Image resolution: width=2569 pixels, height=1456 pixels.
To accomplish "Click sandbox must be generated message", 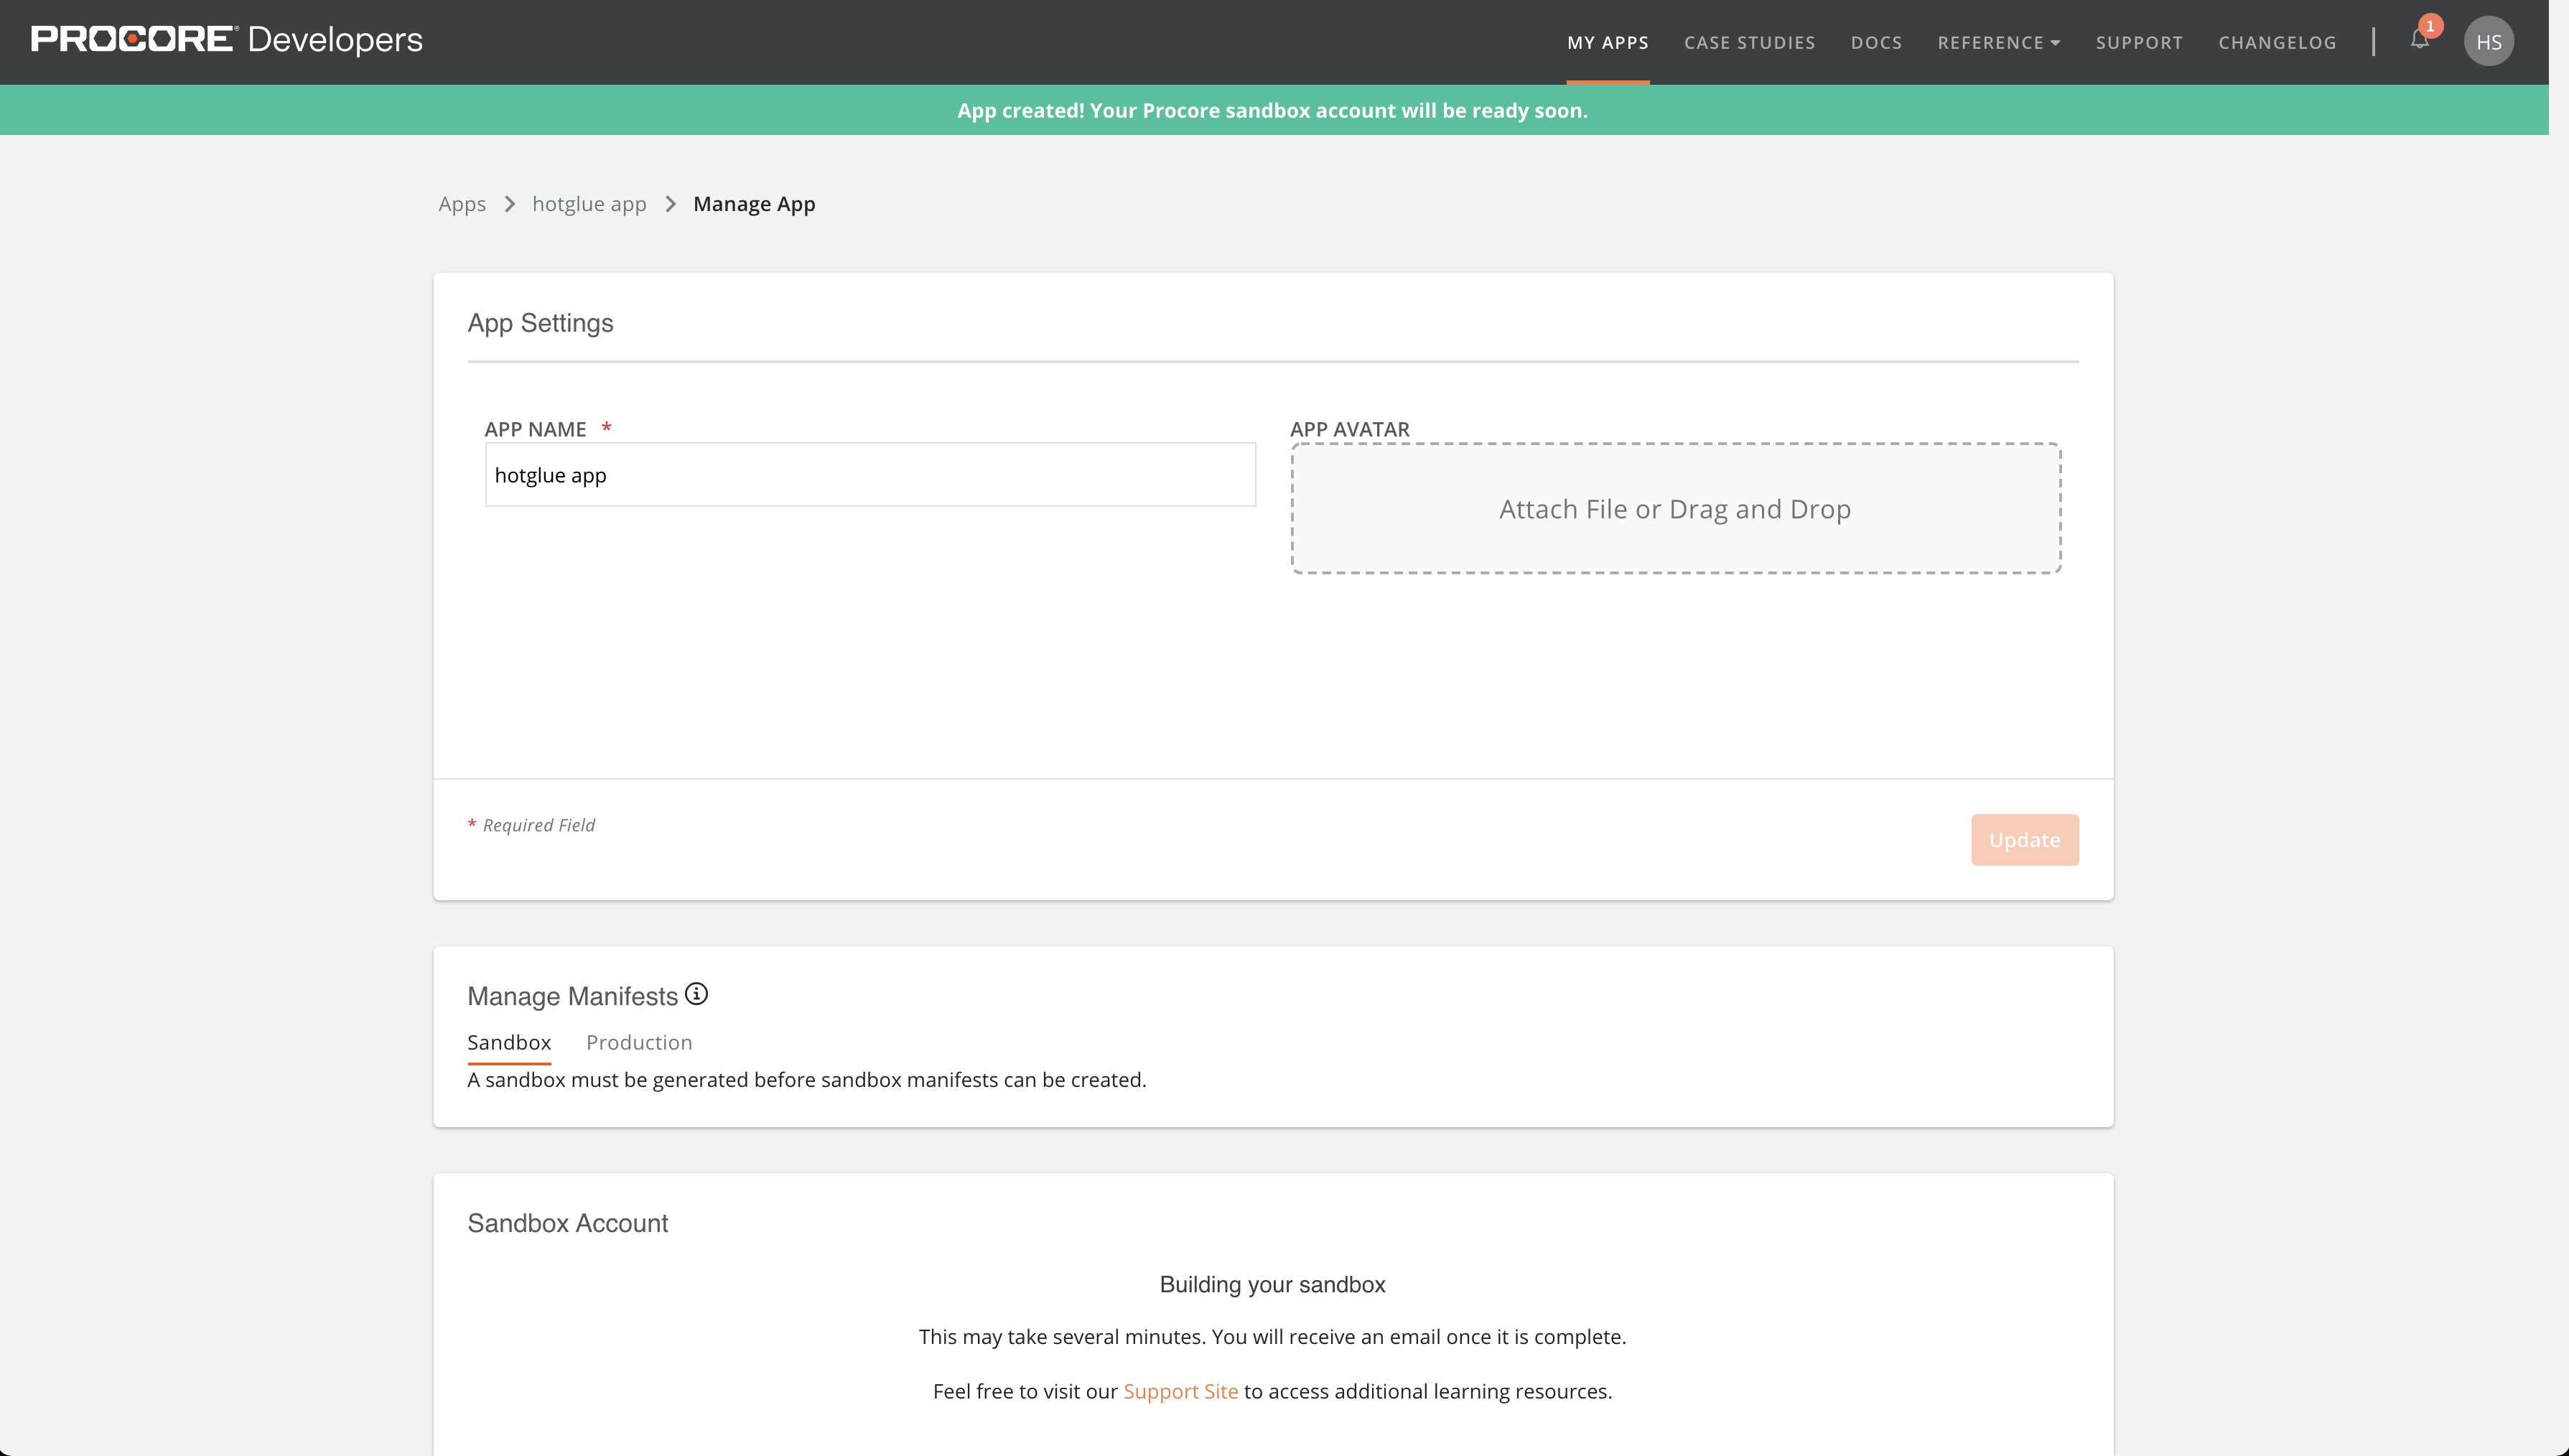I will click(807, 1080).
